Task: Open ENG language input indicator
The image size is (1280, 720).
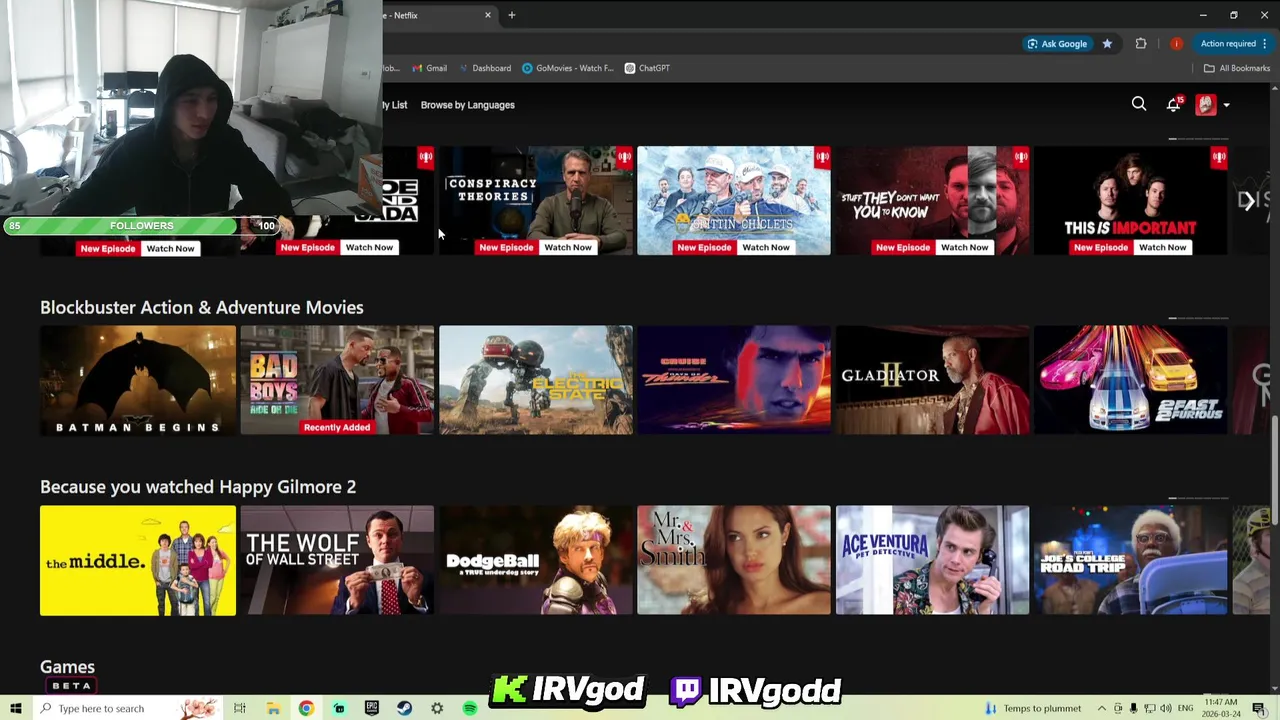Action: click(1185, 708)
